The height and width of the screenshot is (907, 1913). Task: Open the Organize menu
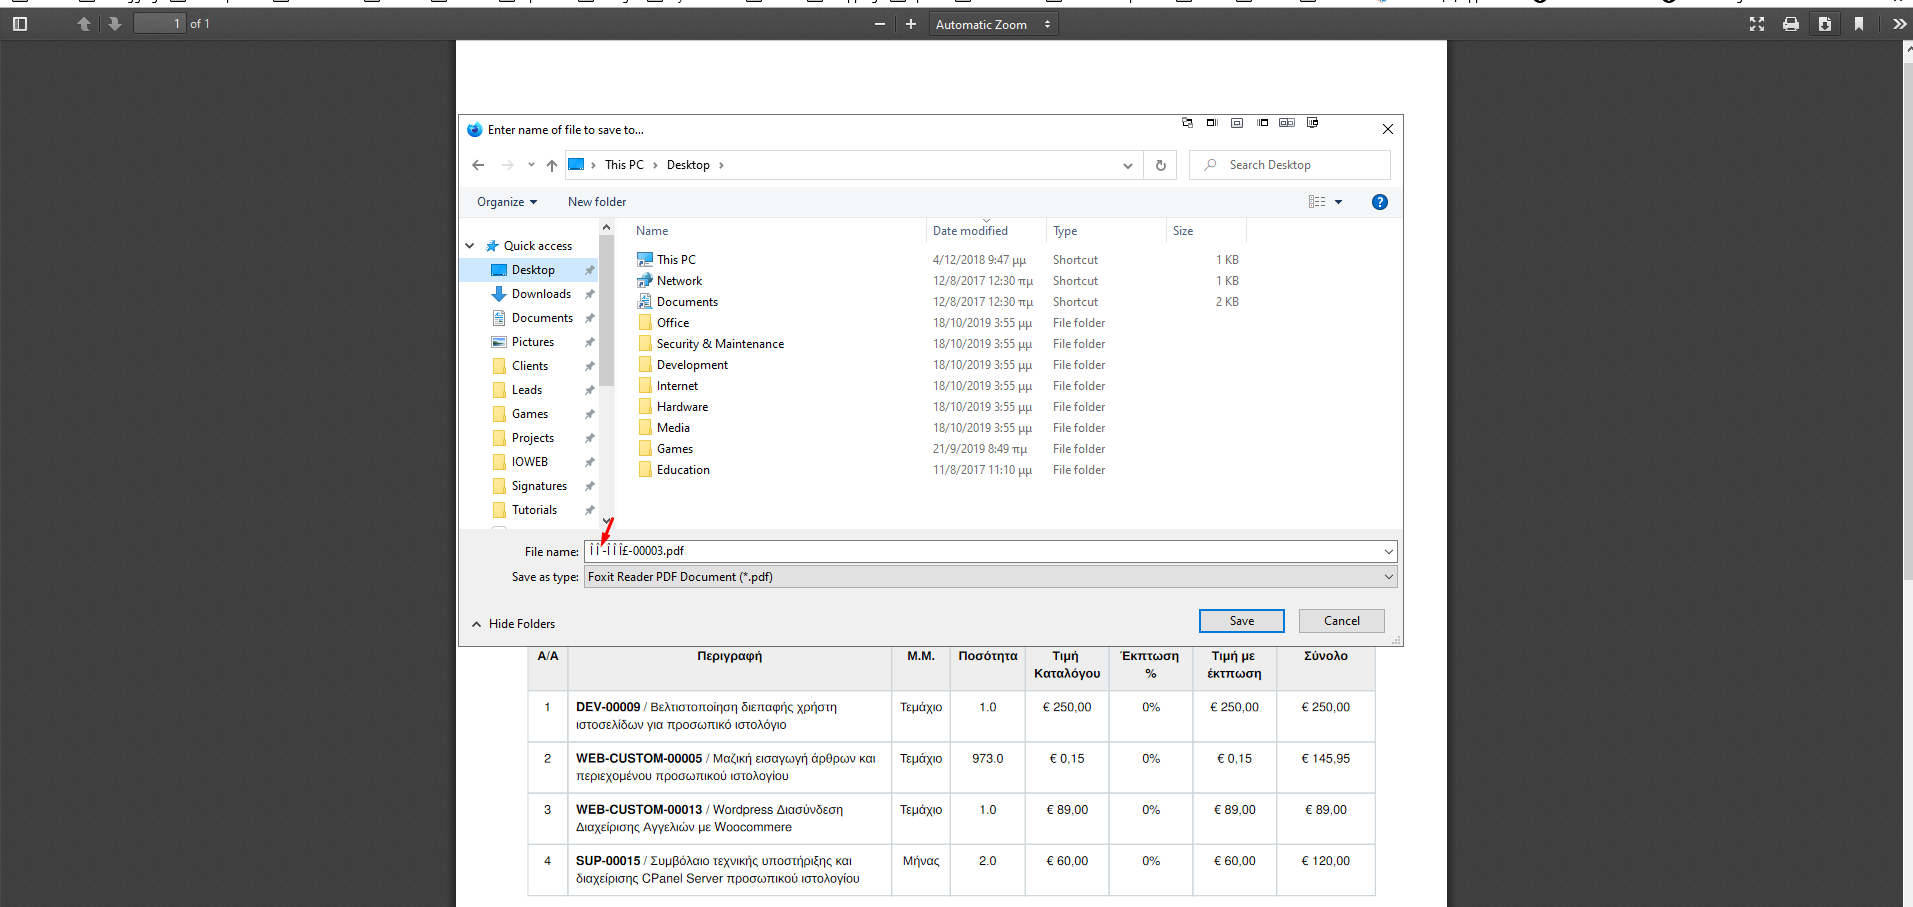point(507,202)
